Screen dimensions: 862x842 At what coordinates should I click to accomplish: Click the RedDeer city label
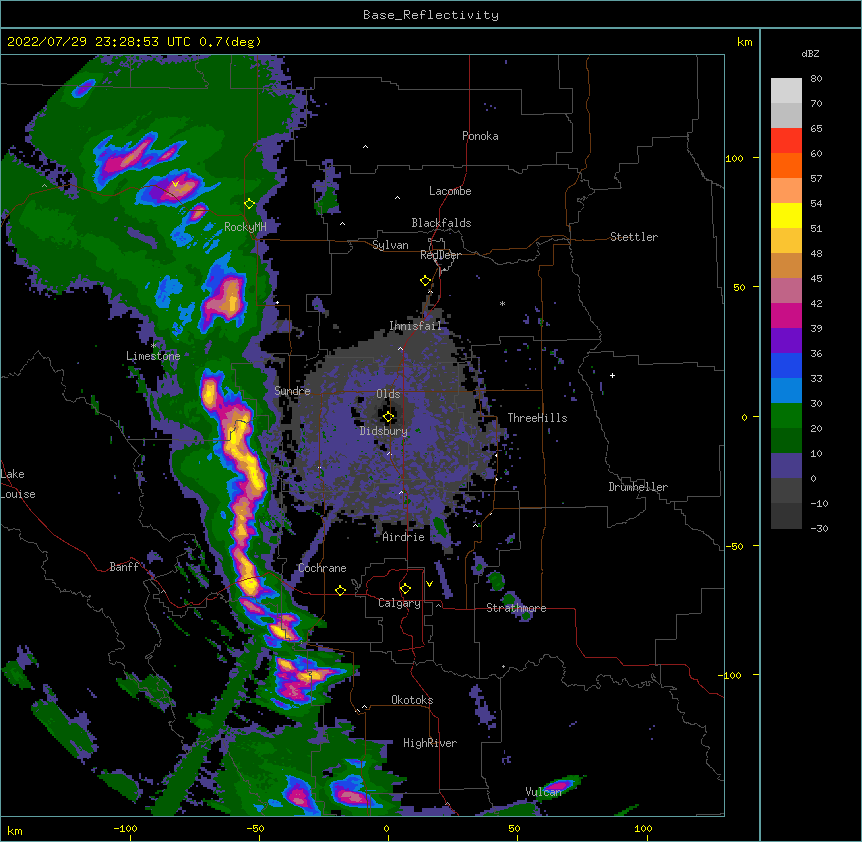[x=440, y=255]
